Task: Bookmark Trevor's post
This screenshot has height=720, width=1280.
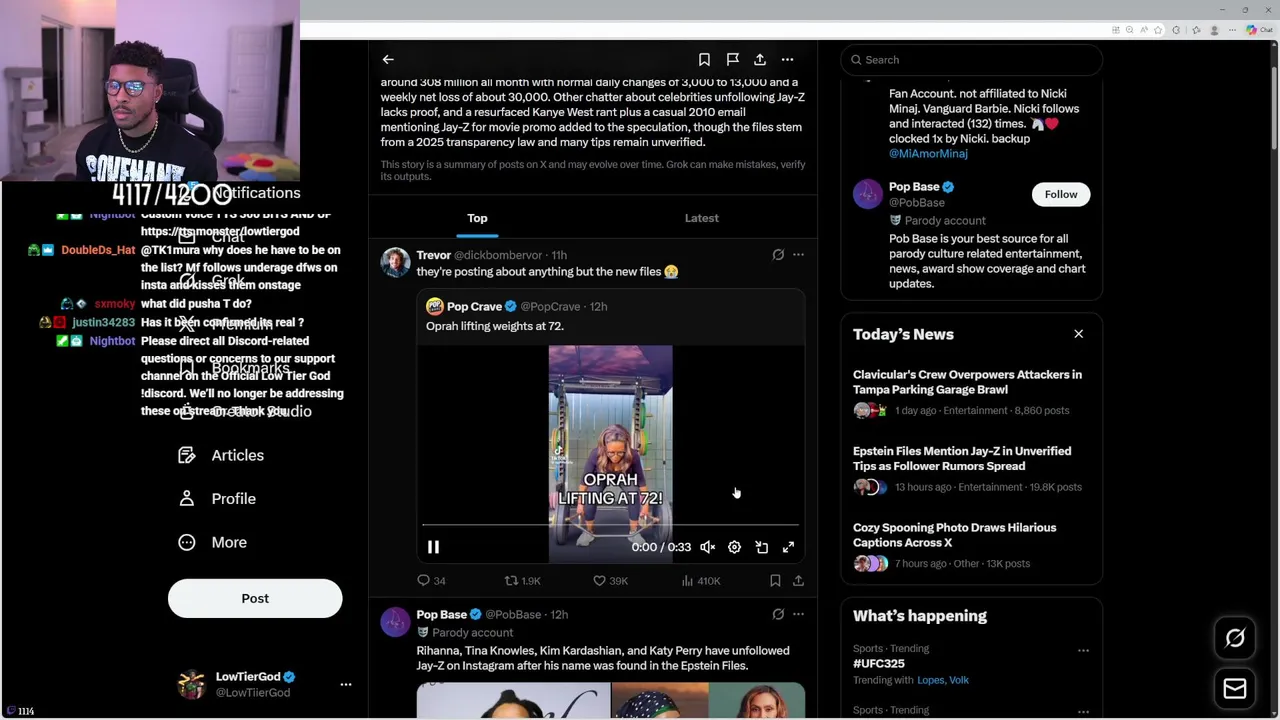Action: 775,580
